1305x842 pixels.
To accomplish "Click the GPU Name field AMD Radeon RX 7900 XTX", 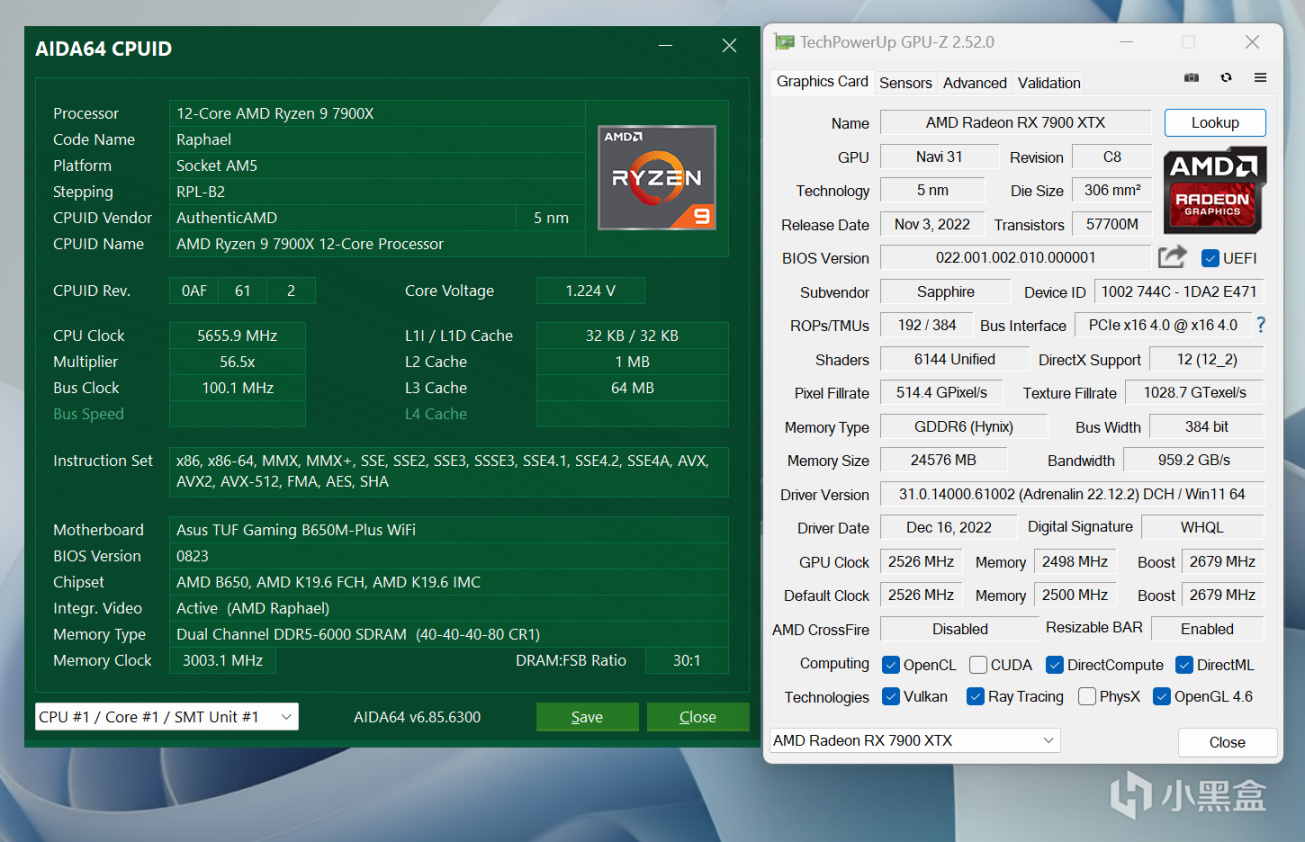I will (1015, 123).
